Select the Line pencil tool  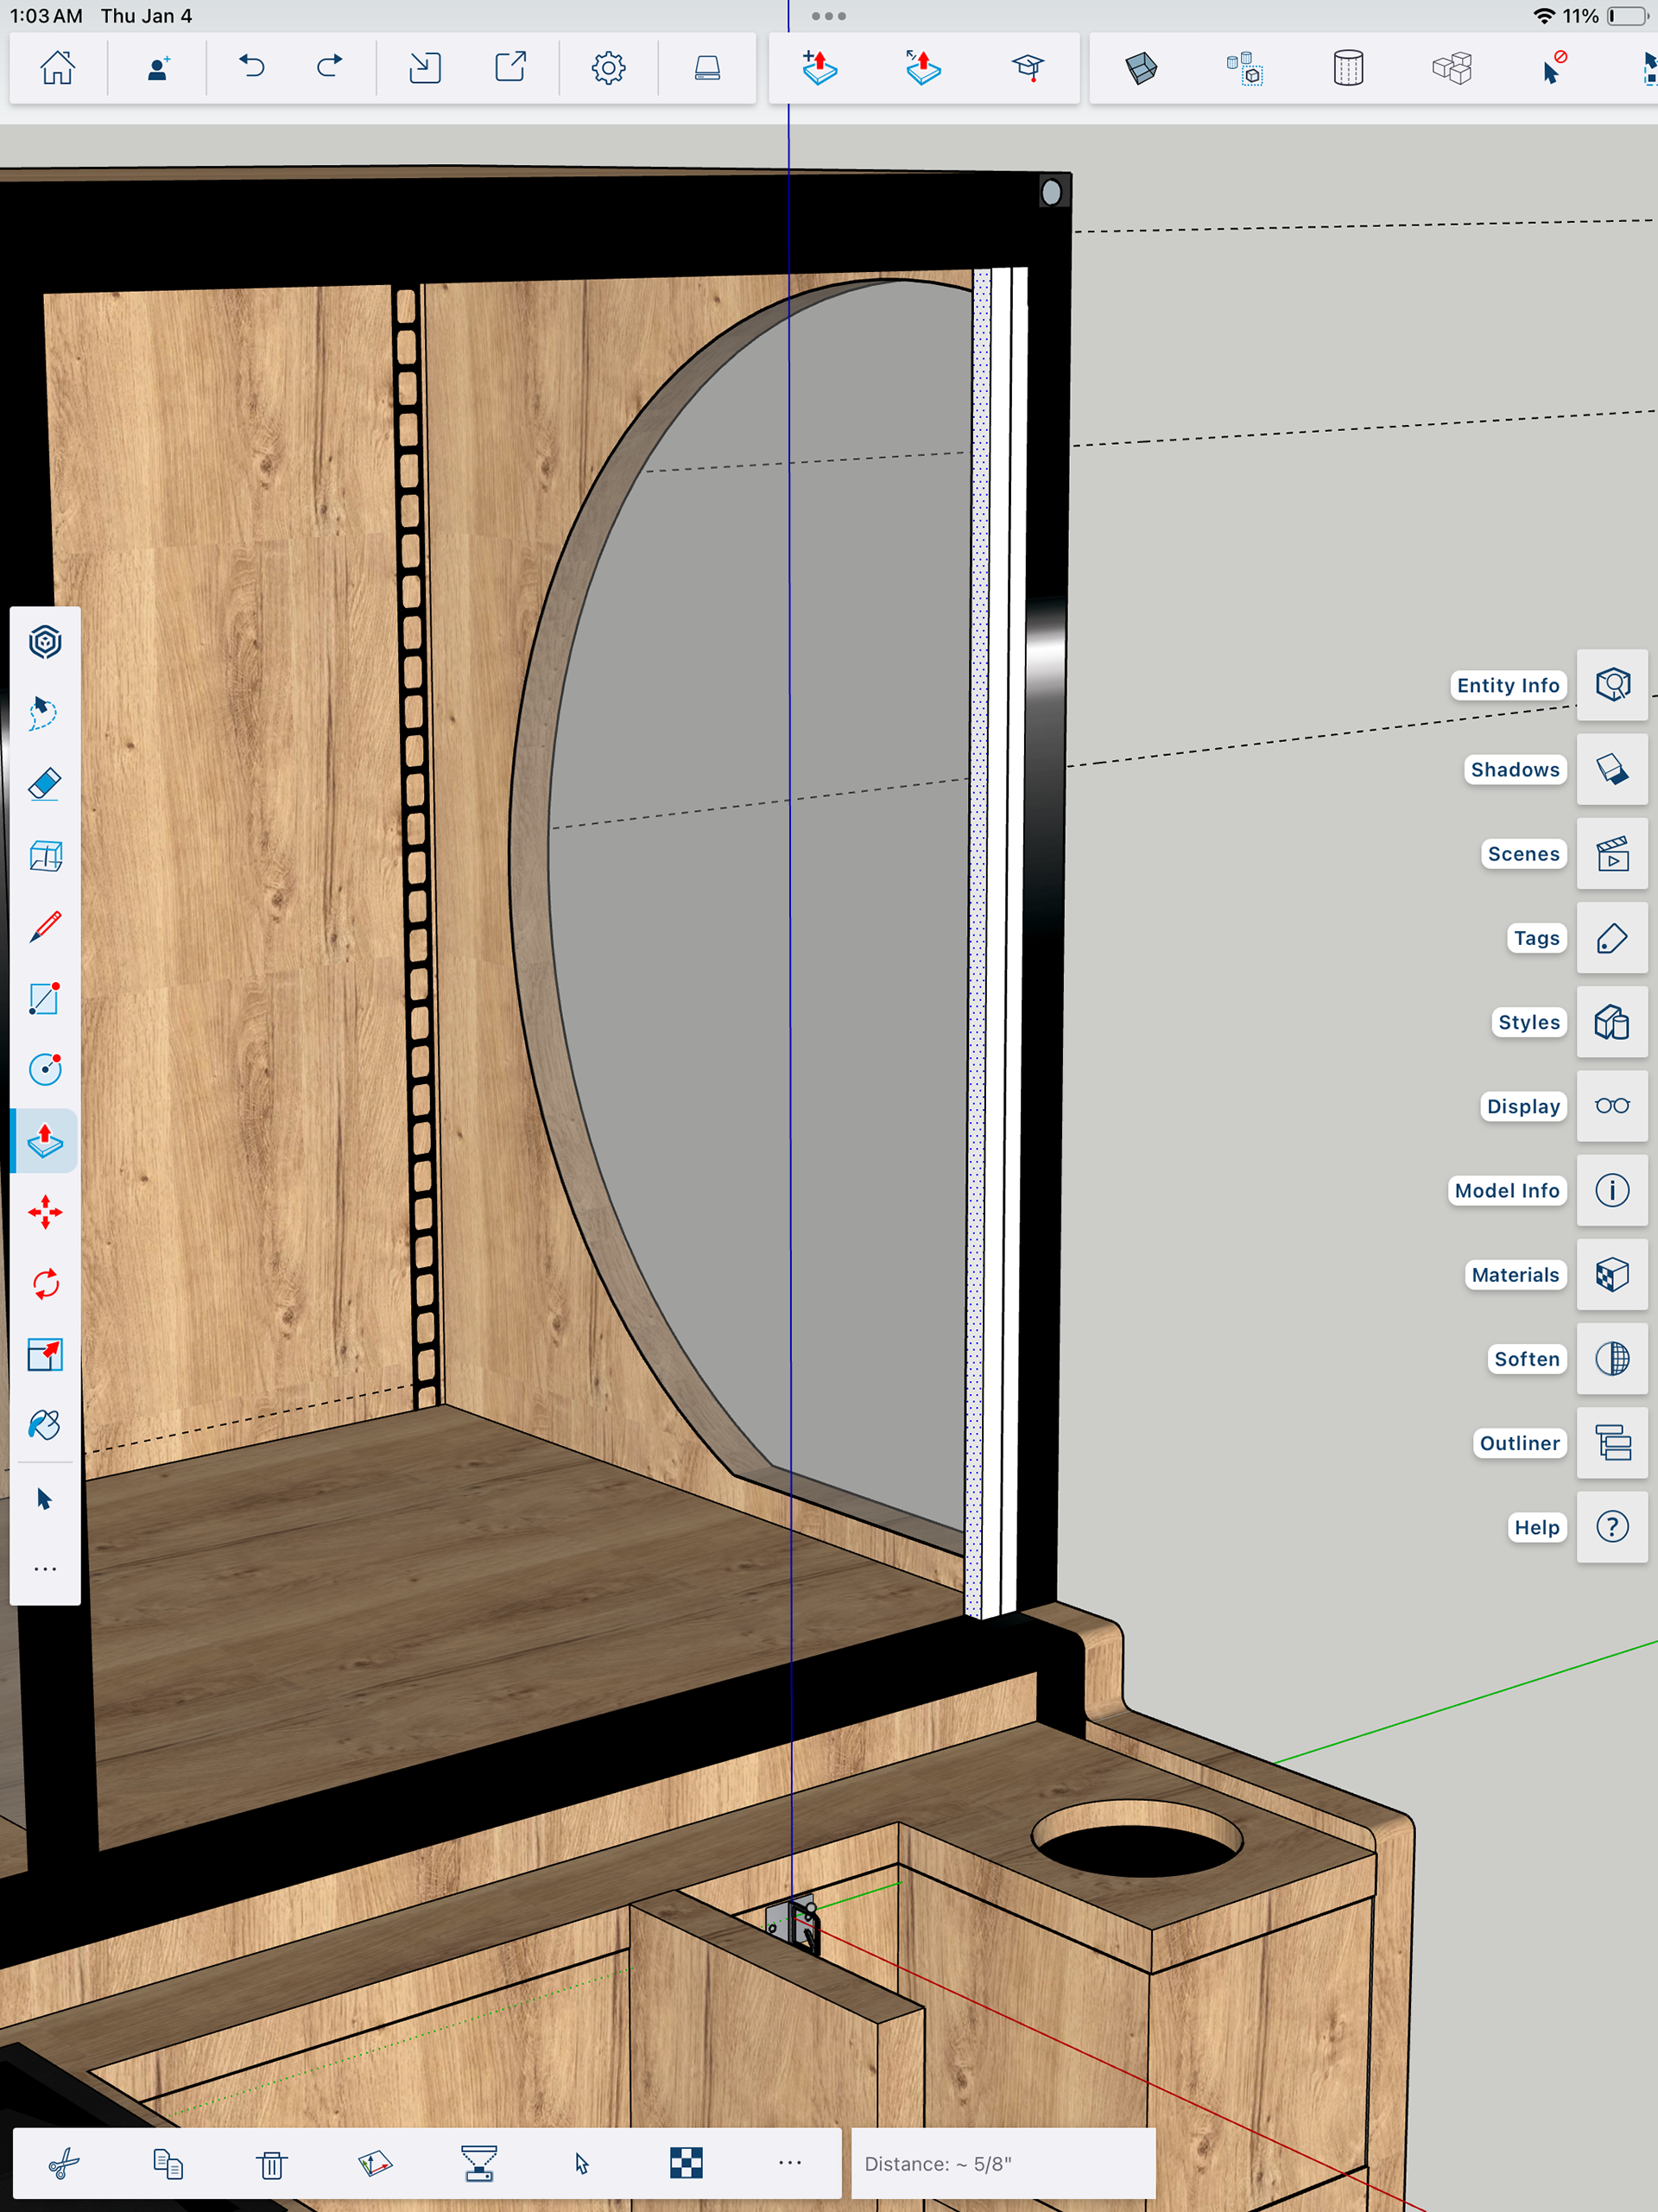tap(45, 927)
